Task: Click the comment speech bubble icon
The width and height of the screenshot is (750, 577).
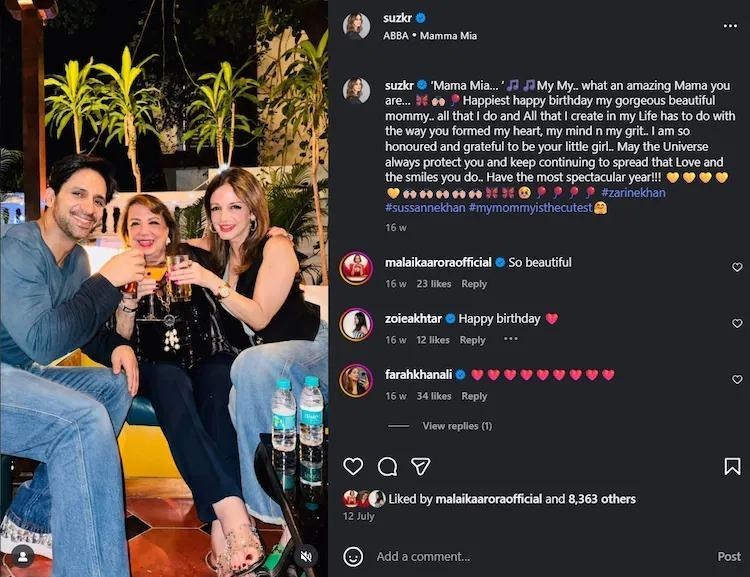Action: click(x=387, y=466)
